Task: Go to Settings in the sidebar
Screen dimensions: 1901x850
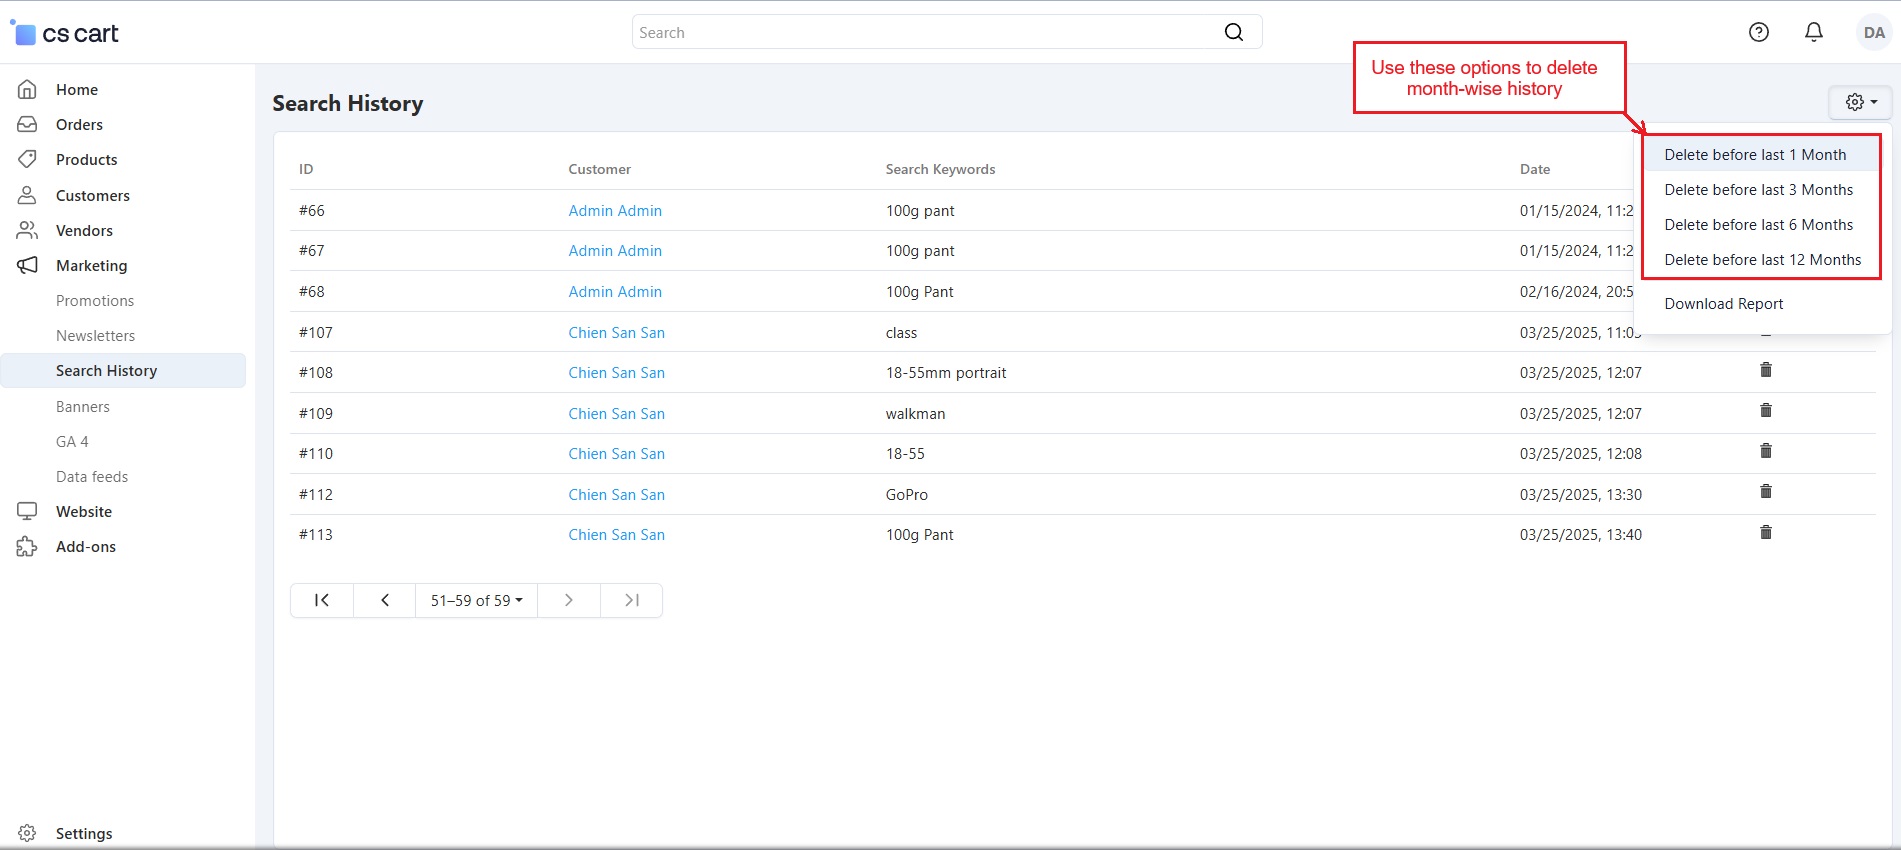Action: 84,833
